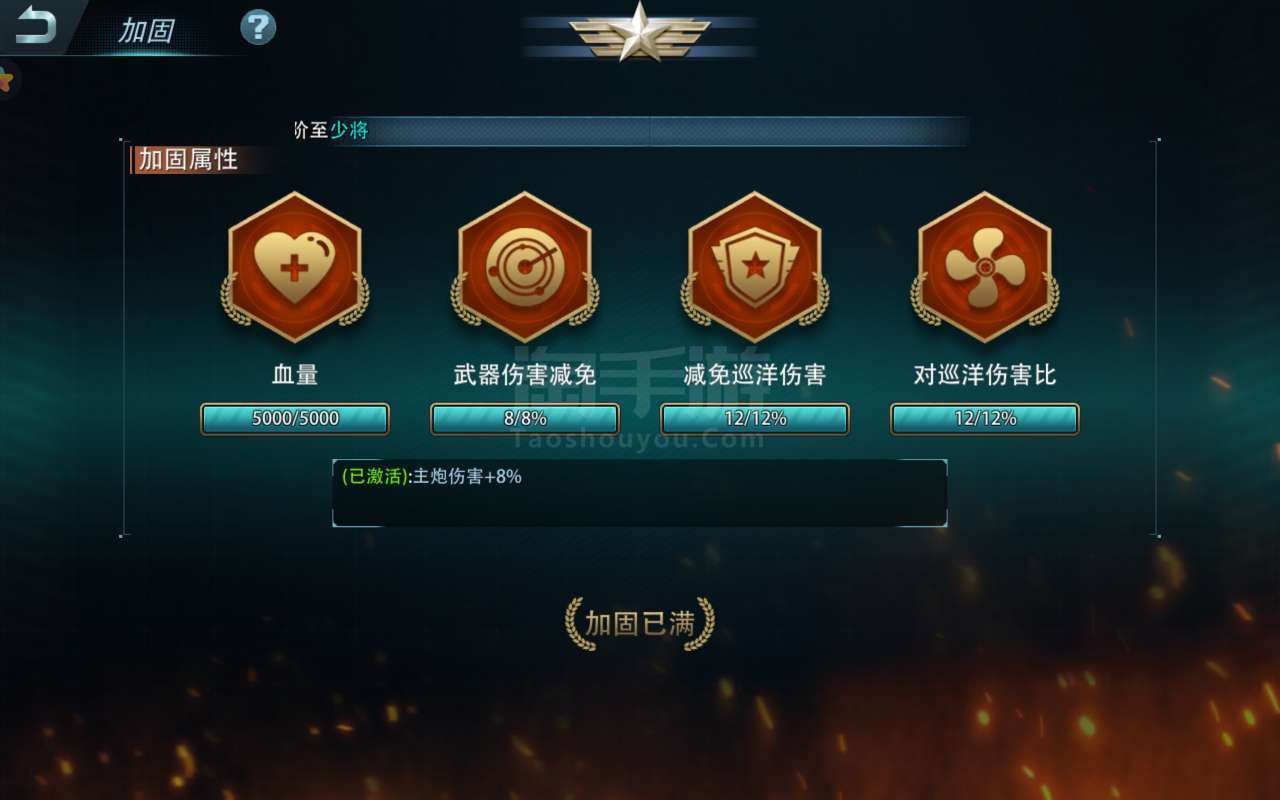The height and width of the screenshot is (800, 1280).
Task: Click the 12/12% cruiser reduction bar
Action: point(755,419)
